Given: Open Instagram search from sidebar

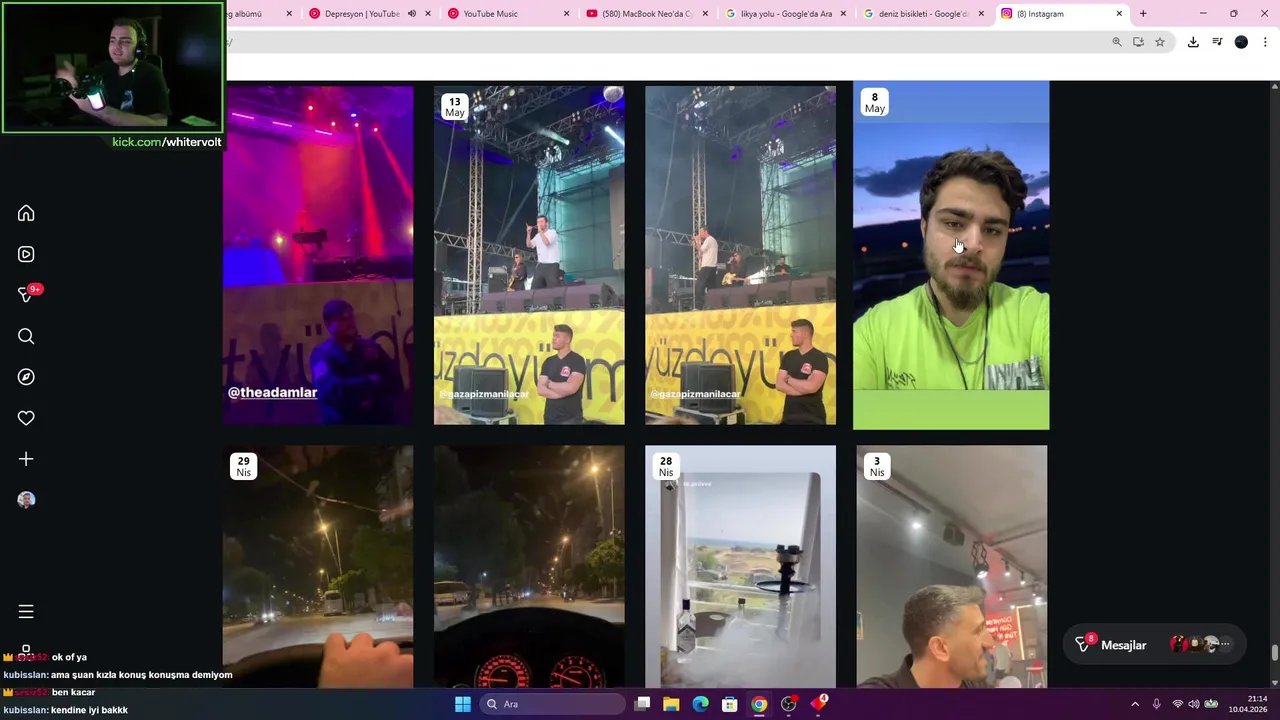Looking at the screenshot, I should [x=26, y=336].
